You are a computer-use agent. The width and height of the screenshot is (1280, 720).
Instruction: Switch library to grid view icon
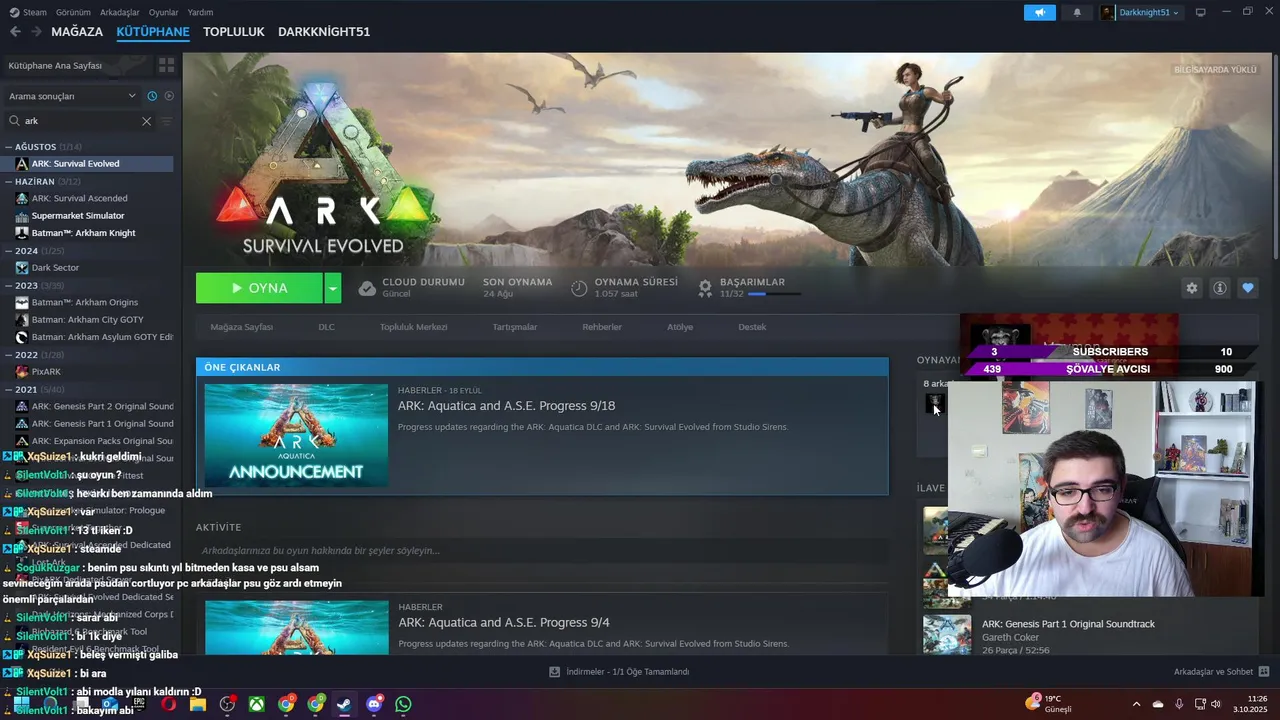click(166, 65)
